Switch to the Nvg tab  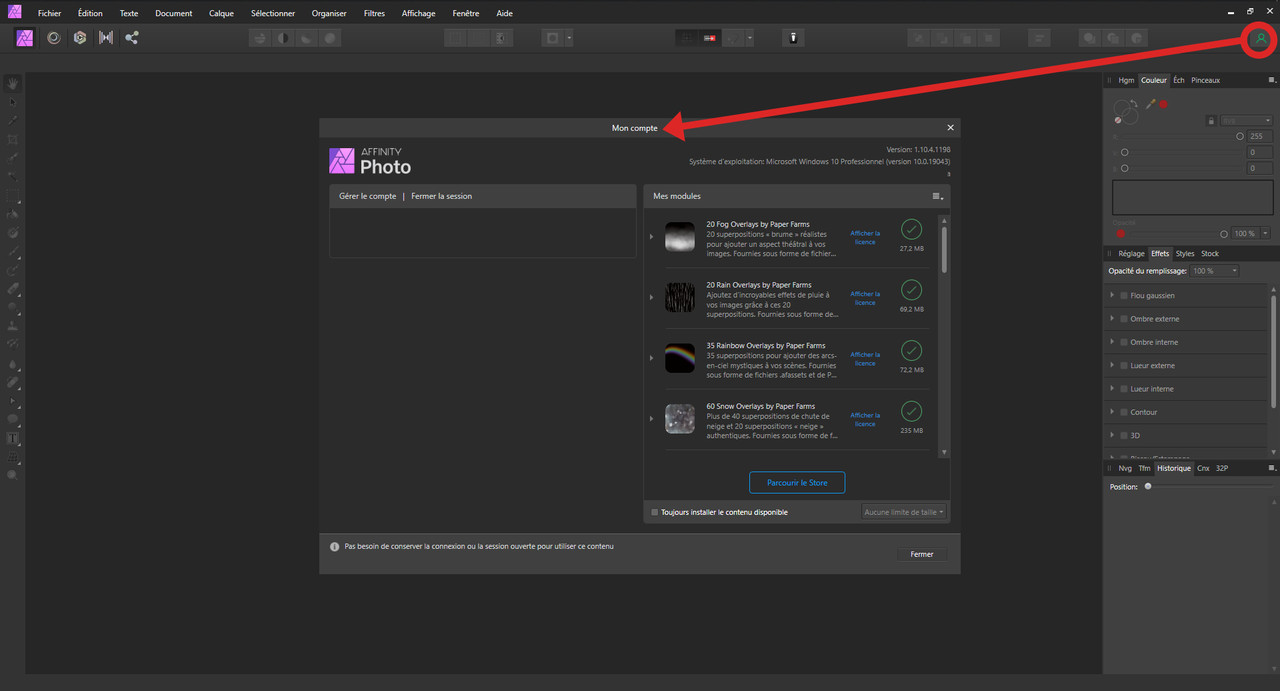(1125, 468)
